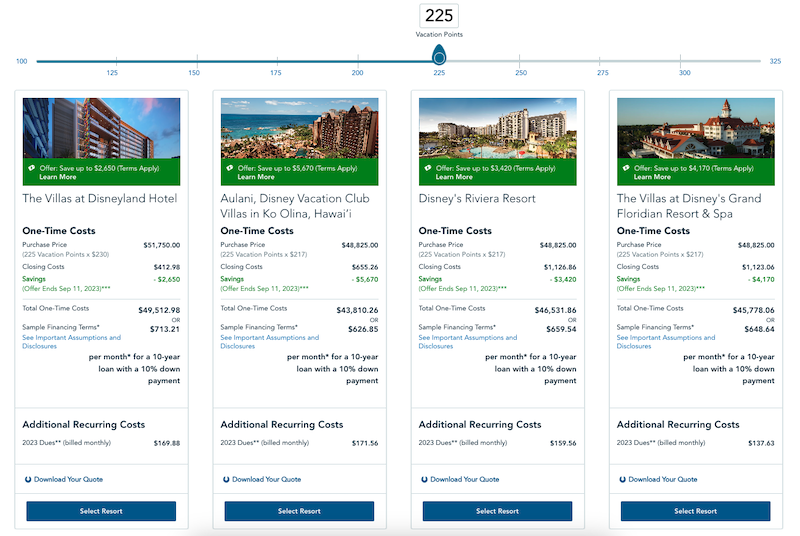Viewport: 800px width, 536px height.
Task: Select Resort for The Villas at Disneyland Hotel
Action: [101, 511]
